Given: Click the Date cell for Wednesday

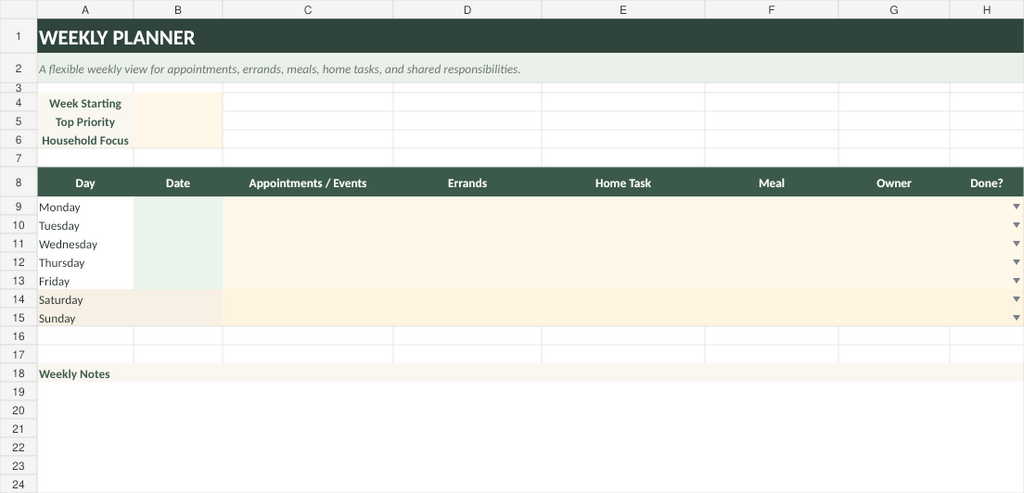Looking at the screenshot, I should pos(178,244).
